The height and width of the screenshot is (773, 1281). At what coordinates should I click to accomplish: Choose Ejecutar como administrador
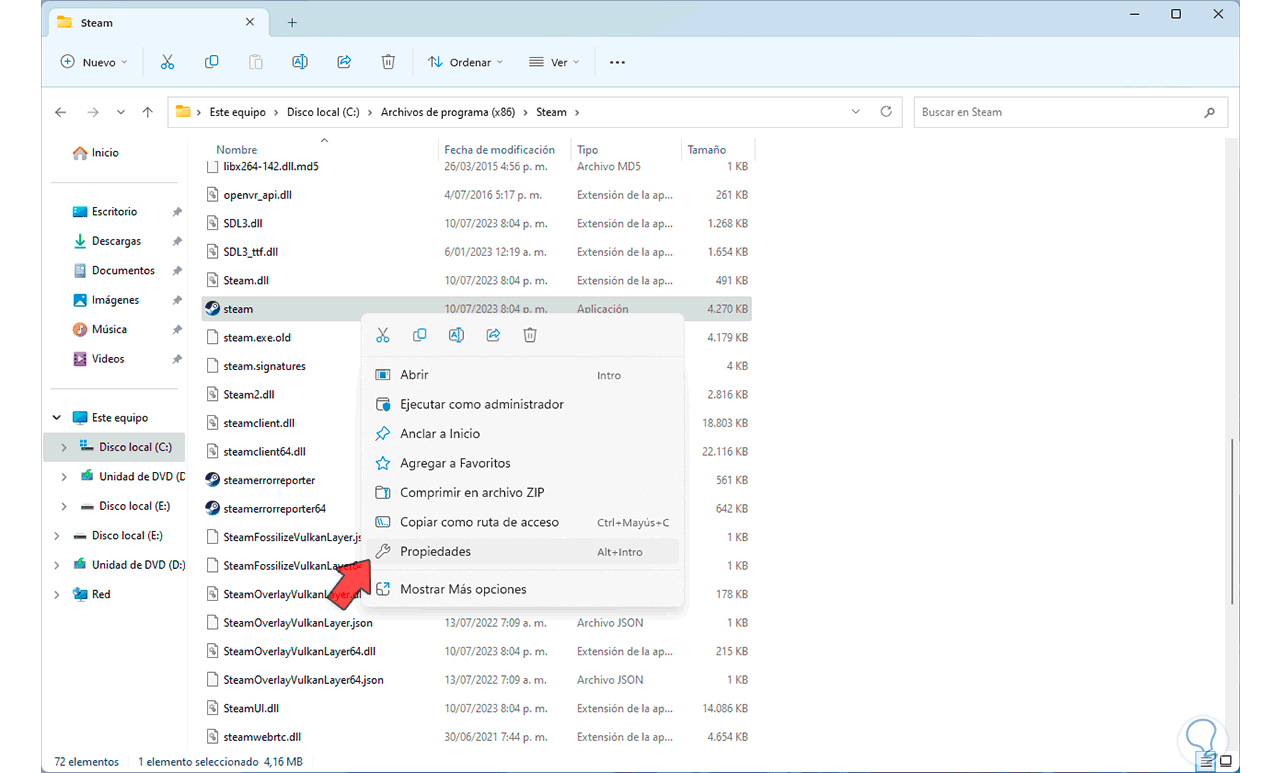(521, 404)
